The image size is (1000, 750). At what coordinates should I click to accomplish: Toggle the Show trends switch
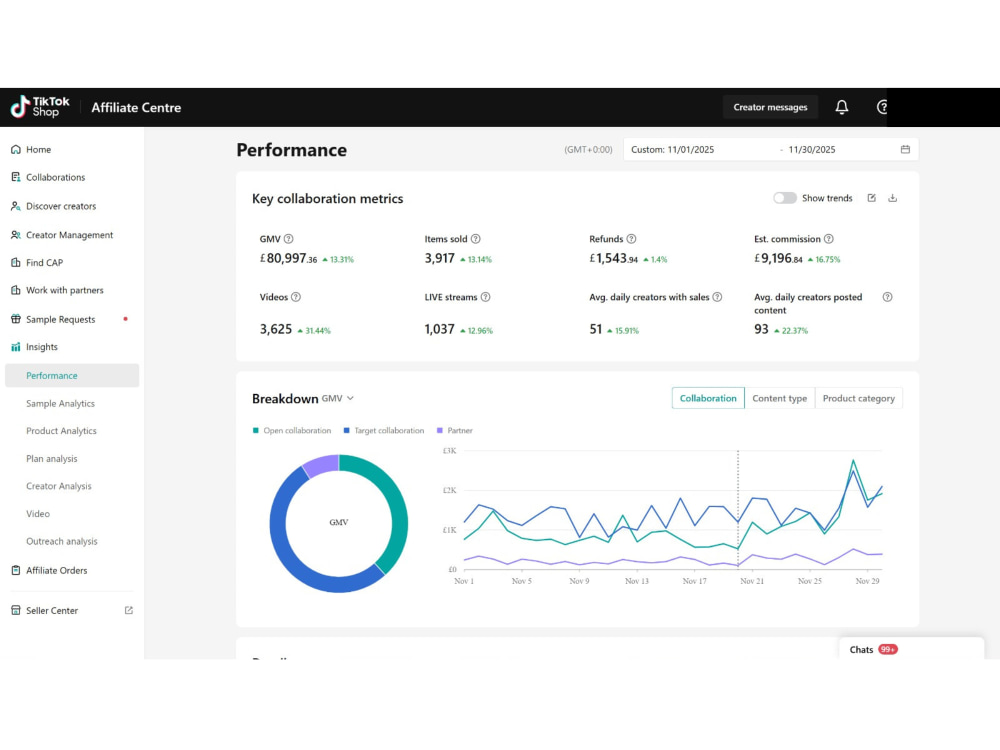point(784,198)
